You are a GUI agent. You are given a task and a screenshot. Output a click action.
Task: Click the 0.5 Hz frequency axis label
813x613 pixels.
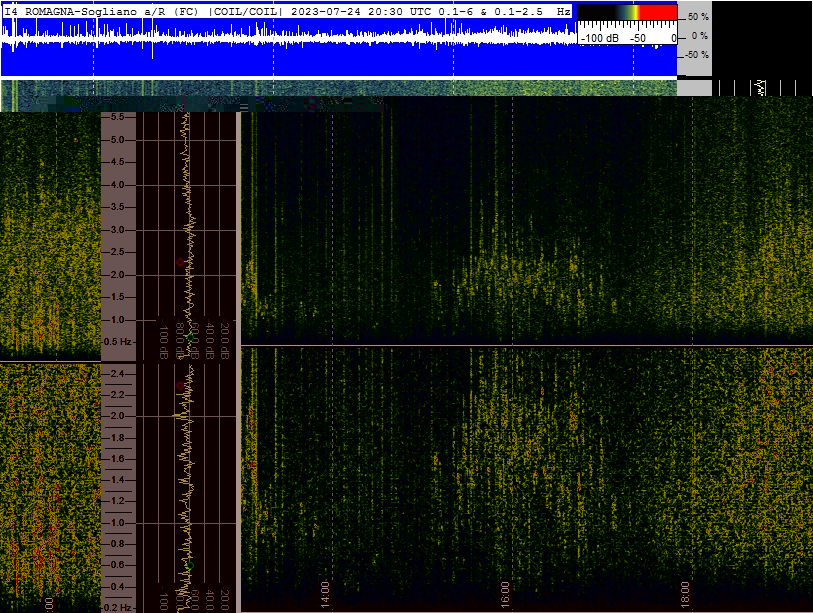[x=118, y=342]
